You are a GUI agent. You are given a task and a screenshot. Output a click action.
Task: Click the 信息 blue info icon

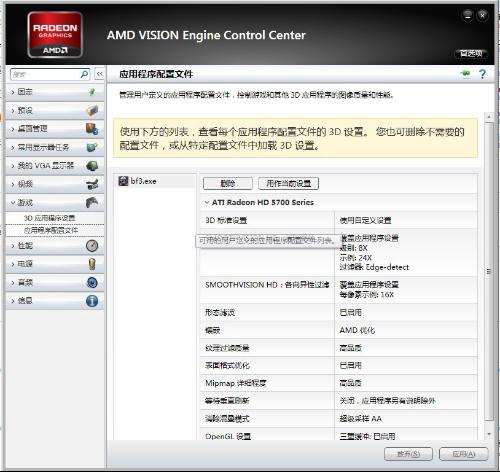92,301
